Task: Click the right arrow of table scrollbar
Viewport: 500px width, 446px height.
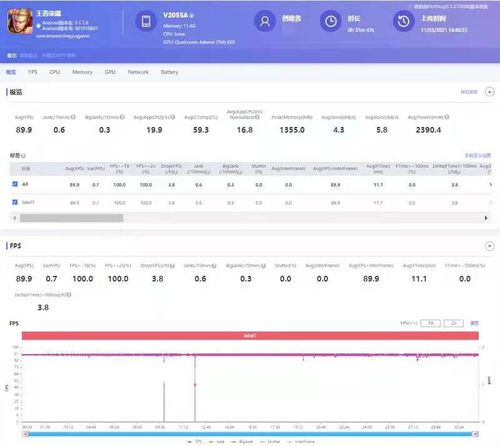Action: 486,218
